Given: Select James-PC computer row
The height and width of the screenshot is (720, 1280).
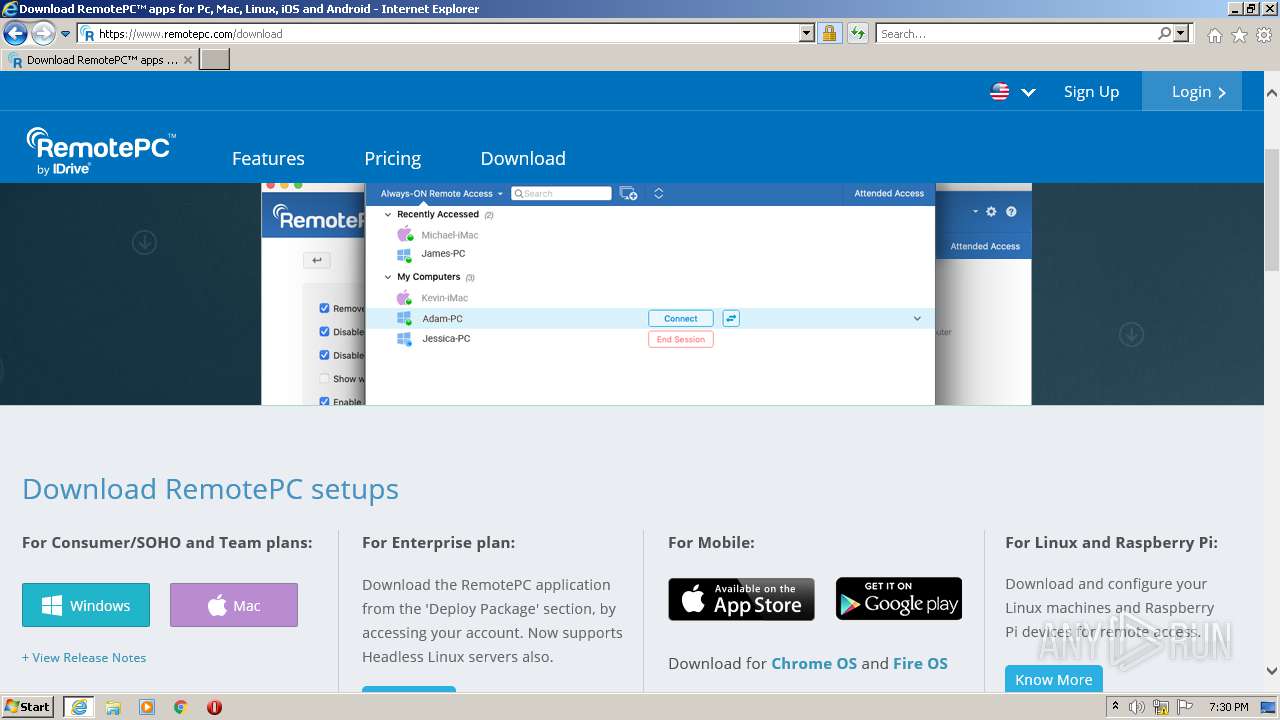Looking at the screenshot, I should click(650, 254).
